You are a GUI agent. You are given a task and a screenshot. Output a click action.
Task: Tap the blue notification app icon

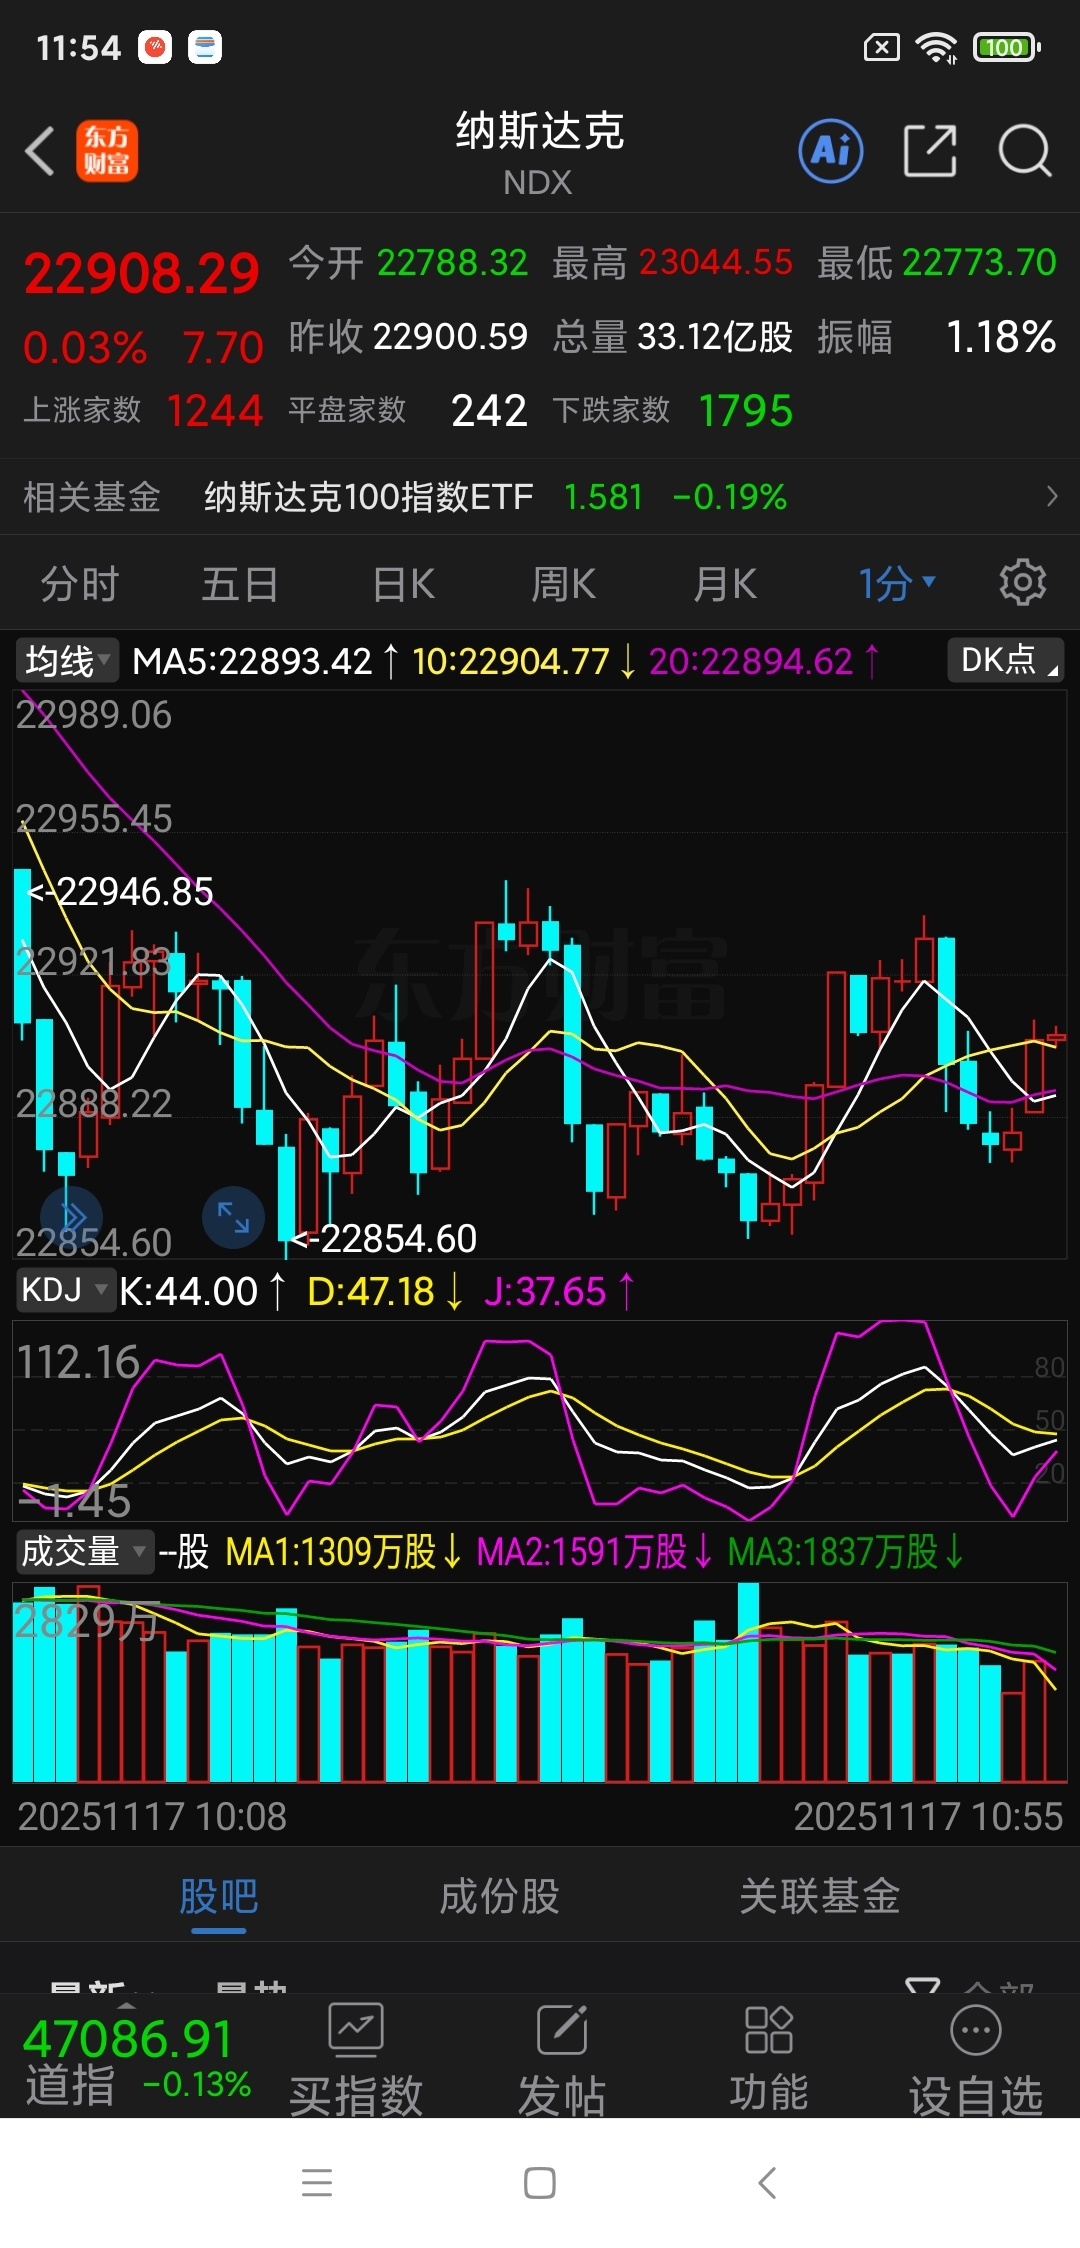coord(205,47)
